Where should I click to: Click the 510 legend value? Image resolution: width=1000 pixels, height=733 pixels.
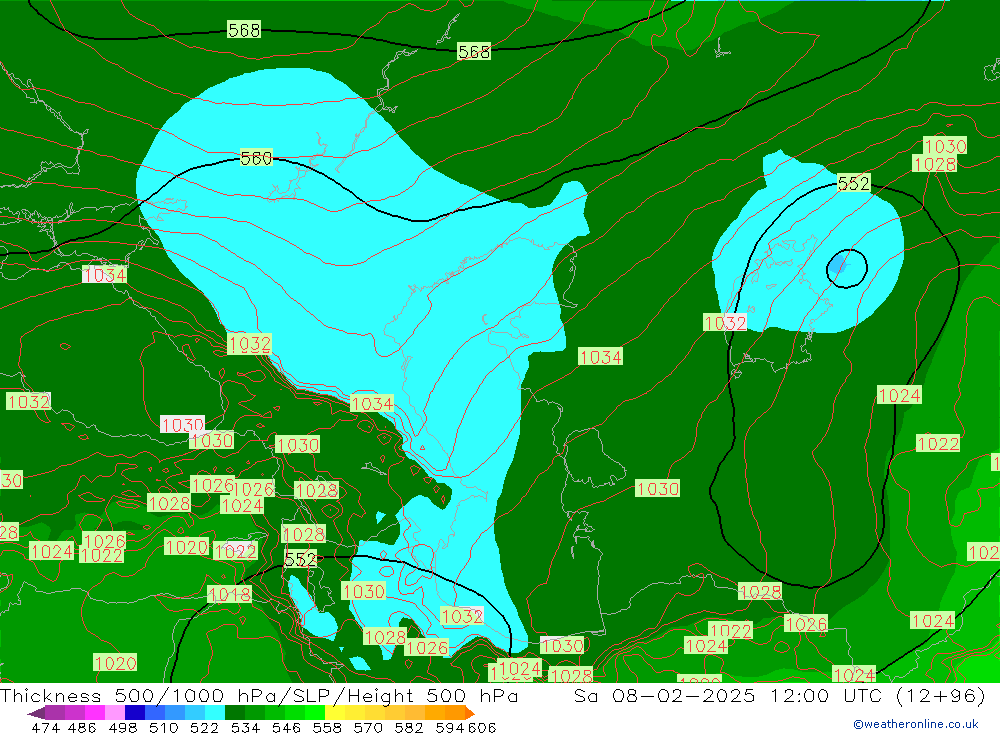pyautogui.click(x=164, y=727)
